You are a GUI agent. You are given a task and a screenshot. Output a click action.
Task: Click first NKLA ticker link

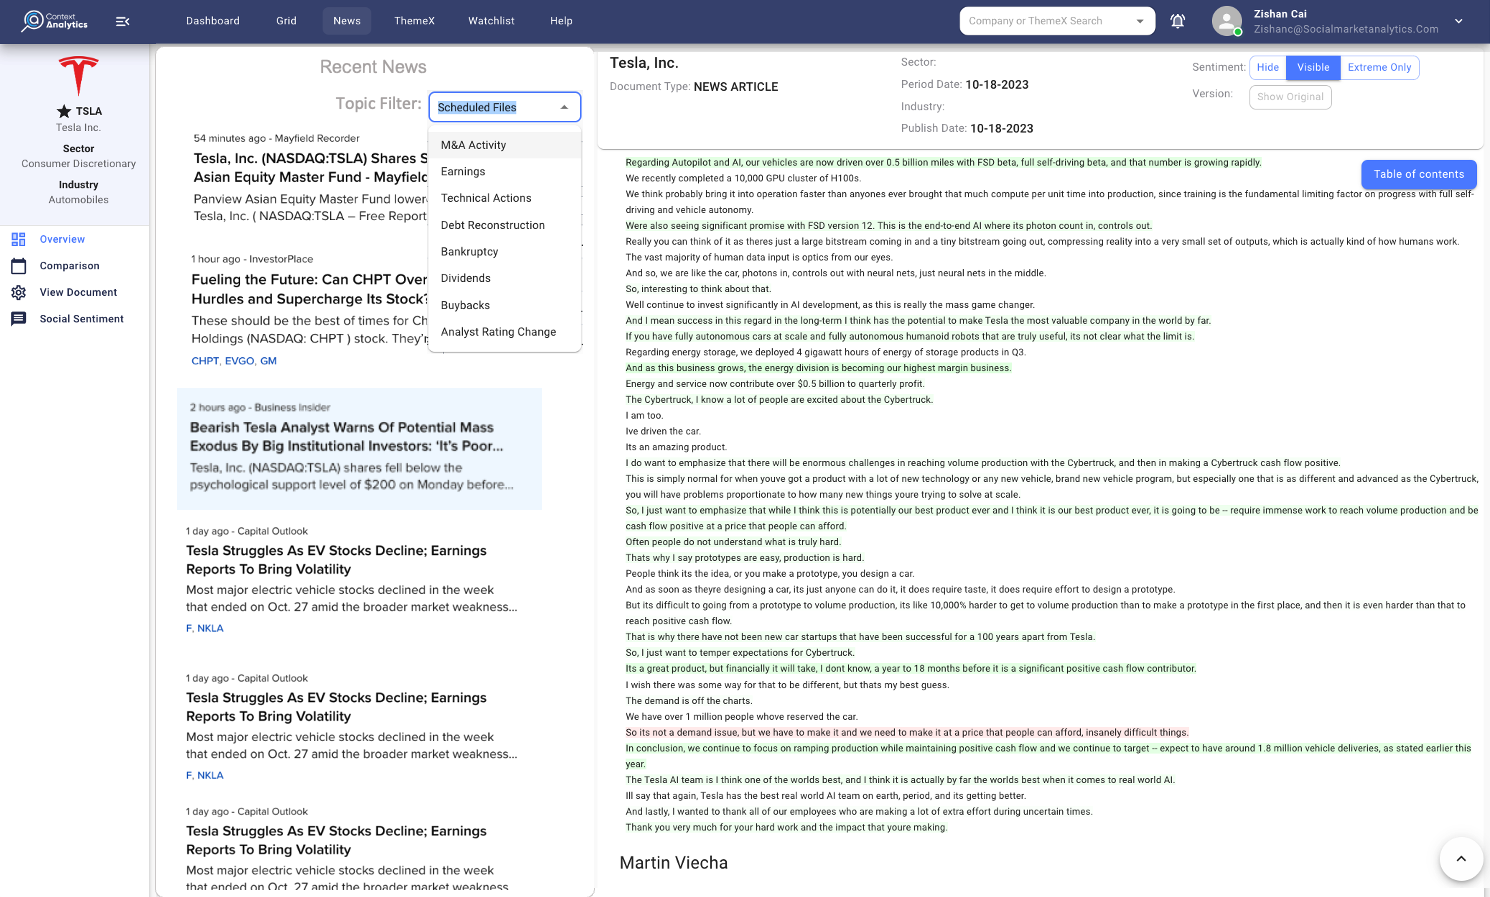tap(210, 628)
